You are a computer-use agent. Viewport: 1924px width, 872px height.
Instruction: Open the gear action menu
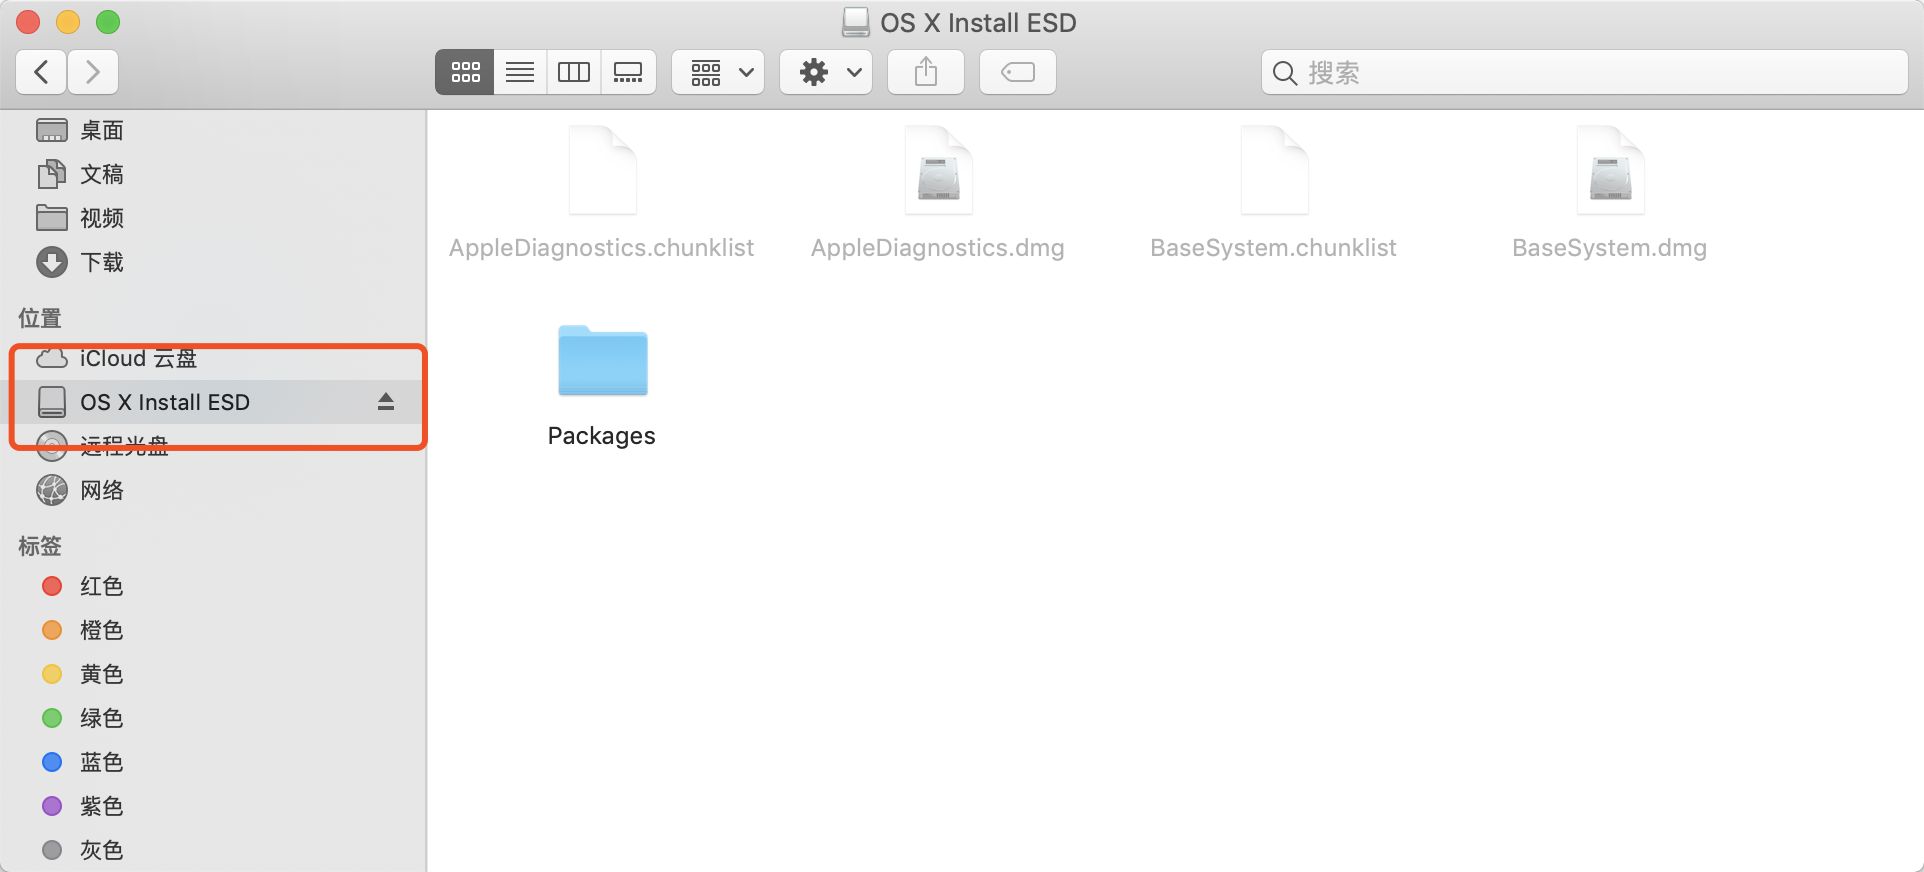(x=826, y=72)
